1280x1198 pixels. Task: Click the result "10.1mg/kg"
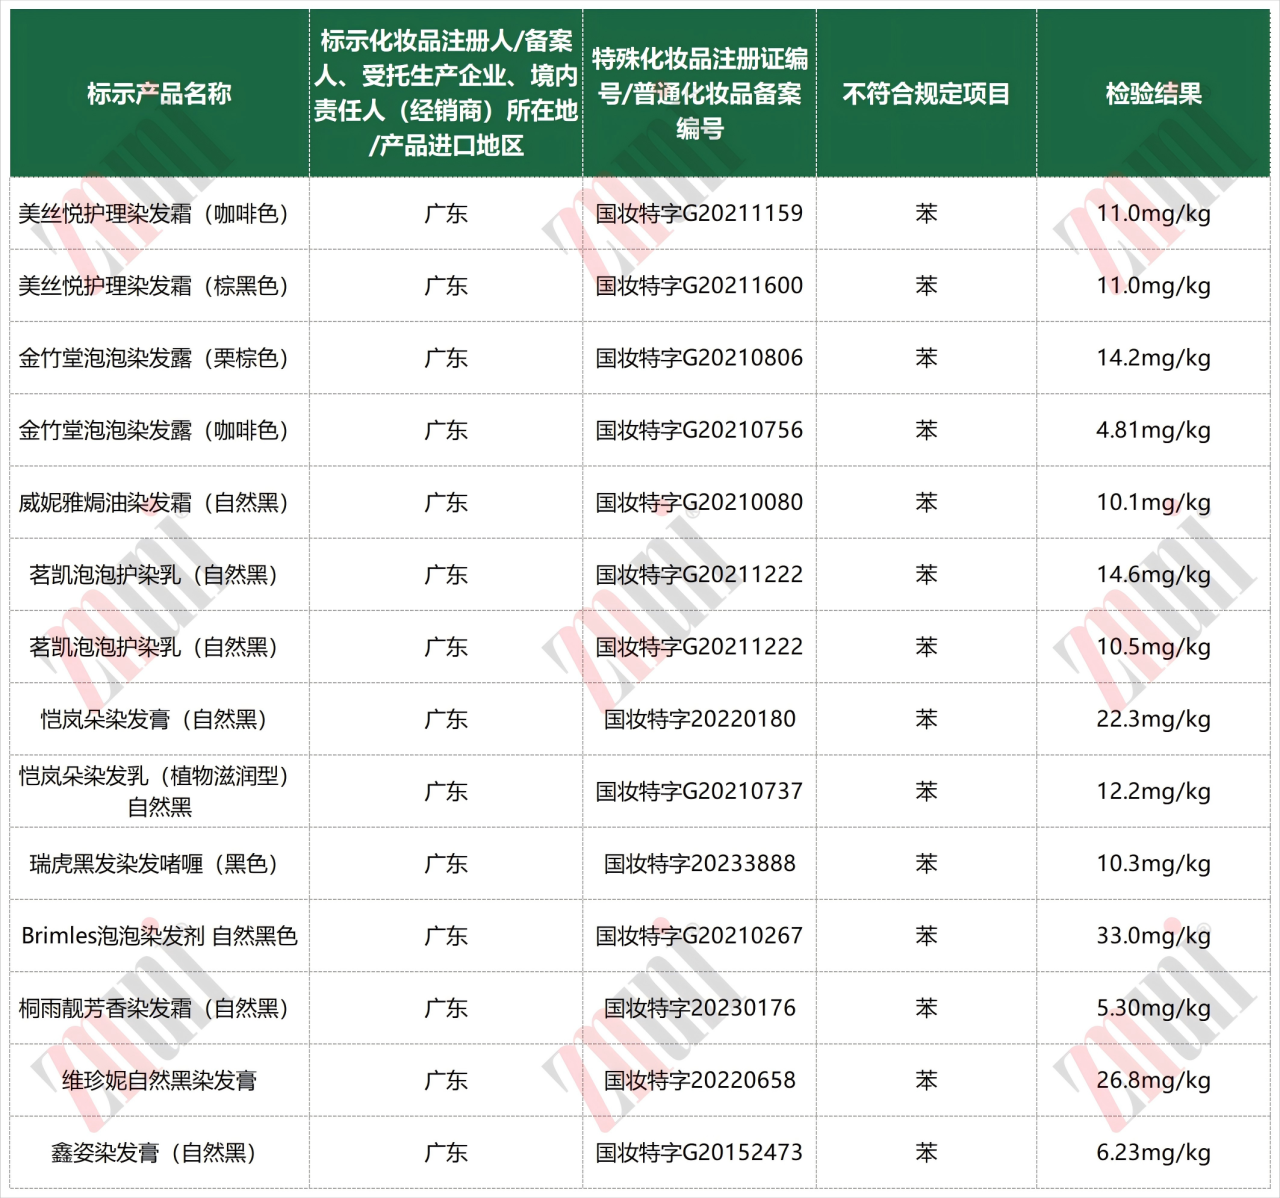point(1153,502)
